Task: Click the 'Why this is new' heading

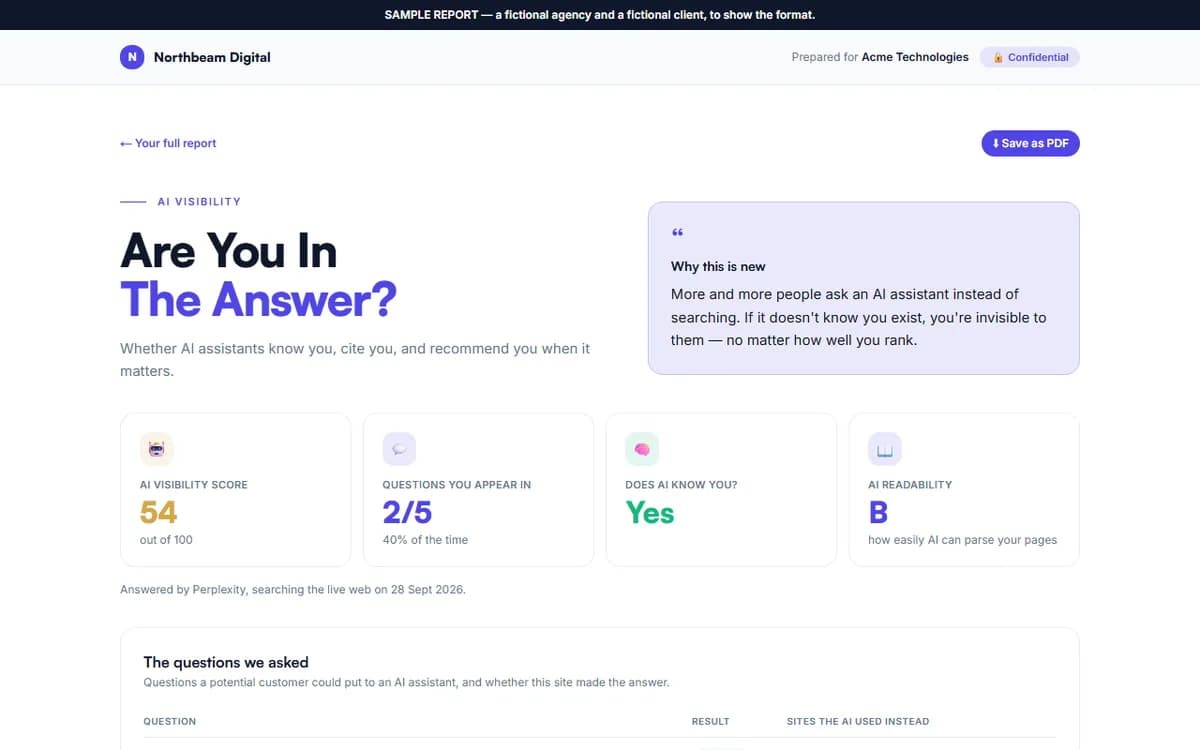Action: click(x=718, y=266)
